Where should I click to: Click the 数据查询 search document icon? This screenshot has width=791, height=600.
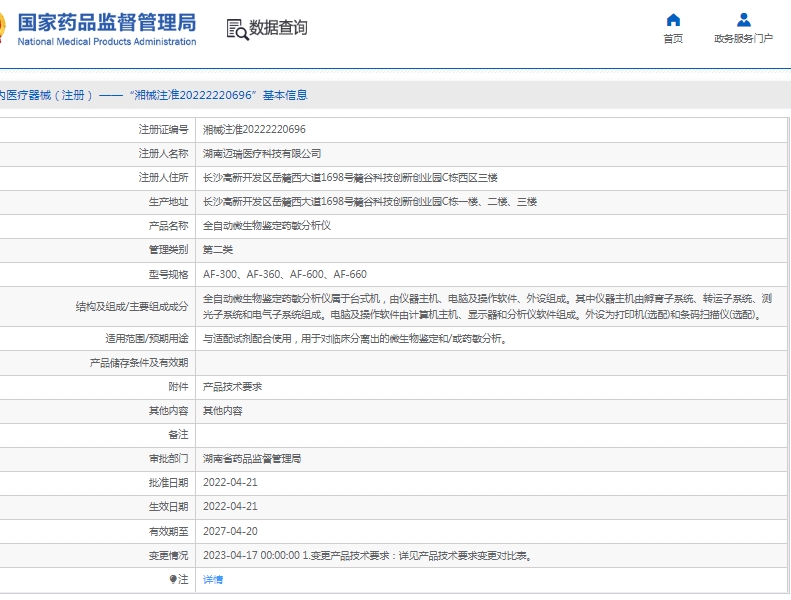coord(238,29)
